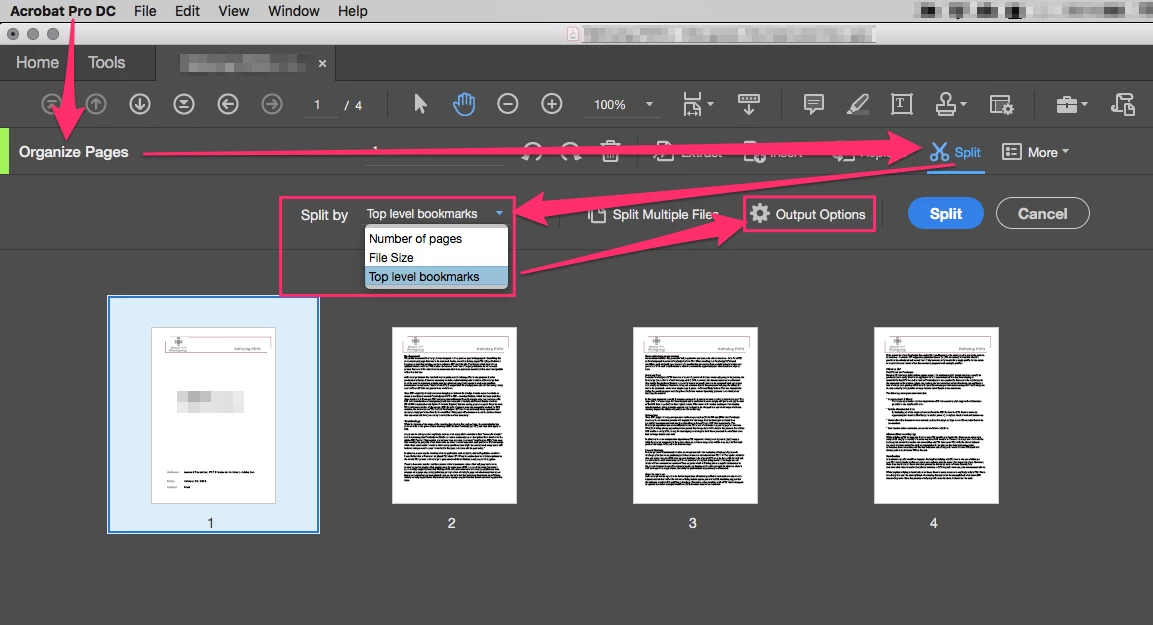This screenshot has width=1153, height=625.
Task: Open the File menu
Action: tap(146, 11)
